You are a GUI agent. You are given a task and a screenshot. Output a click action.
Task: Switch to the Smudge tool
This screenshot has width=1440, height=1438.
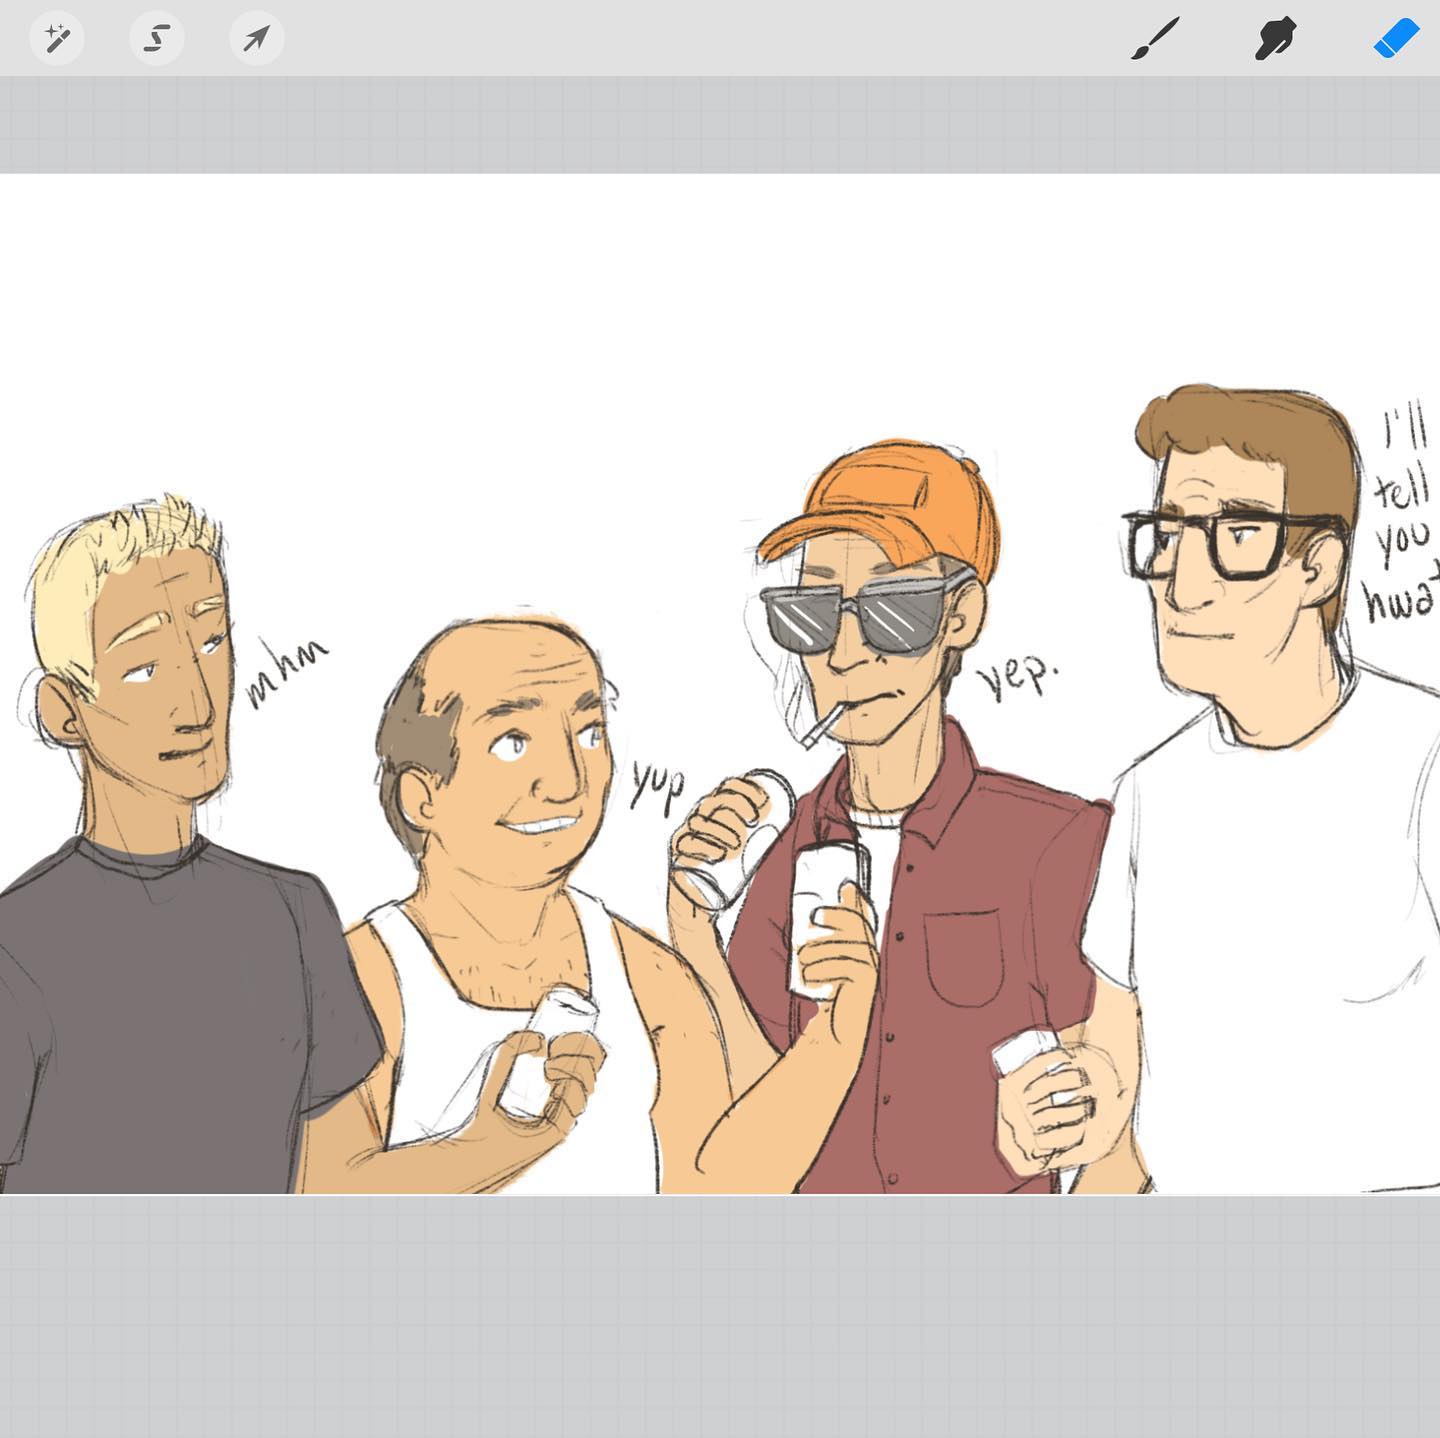pyautogui.click(x=1275, y=39)
